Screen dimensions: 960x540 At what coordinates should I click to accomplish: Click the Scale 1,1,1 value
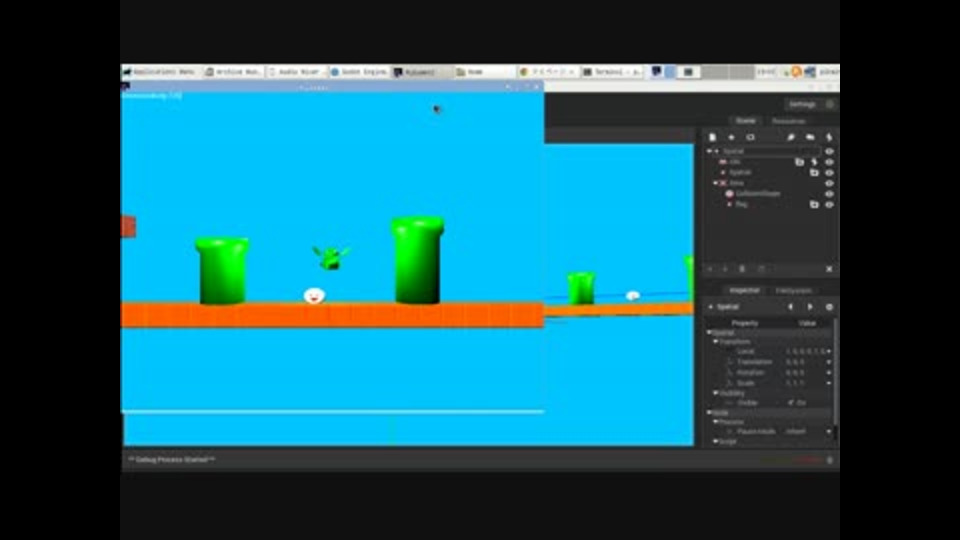click(795, 383)
